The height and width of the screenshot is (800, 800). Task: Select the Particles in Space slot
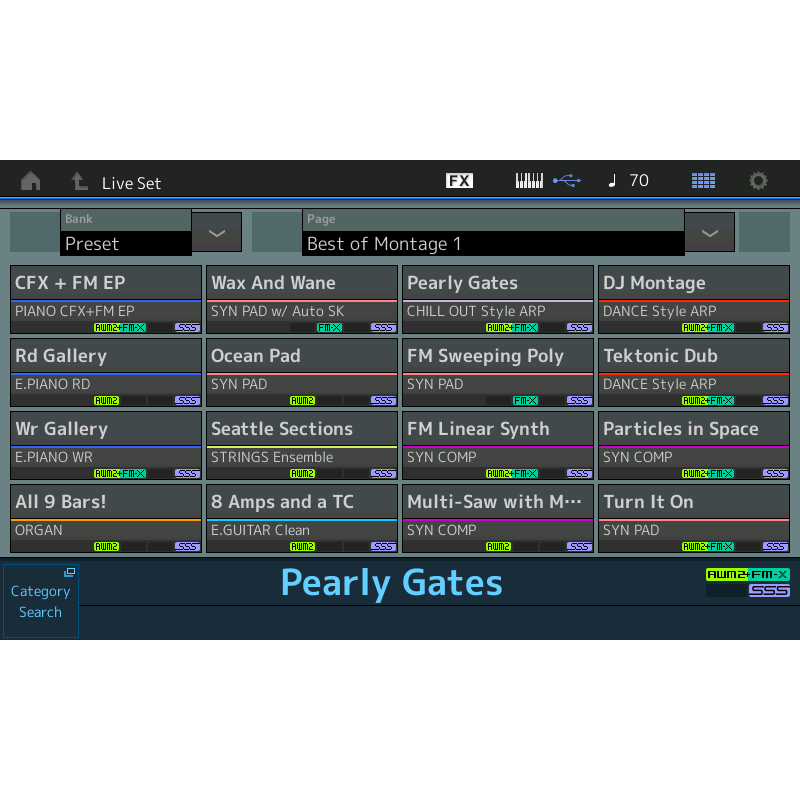[694, 445]
